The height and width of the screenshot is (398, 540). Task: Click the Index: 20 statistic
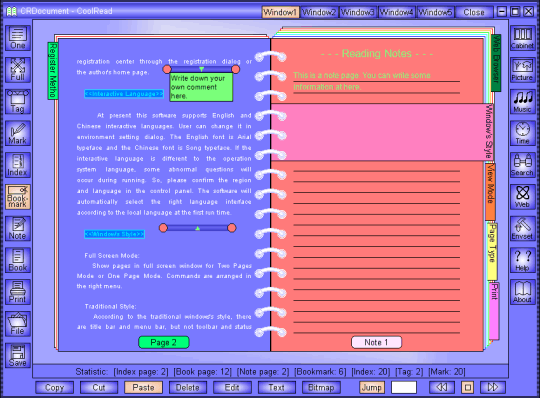[x=371, y=372]
